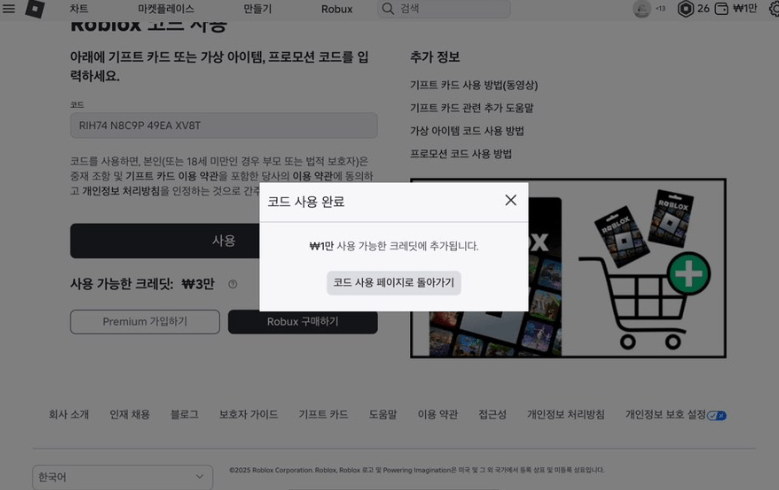Image resolution: width=779 pixels, height=490 pixels.
Task: Open 가상 아이템 코드 사용 방법 link
Action: tap(467, 131)
